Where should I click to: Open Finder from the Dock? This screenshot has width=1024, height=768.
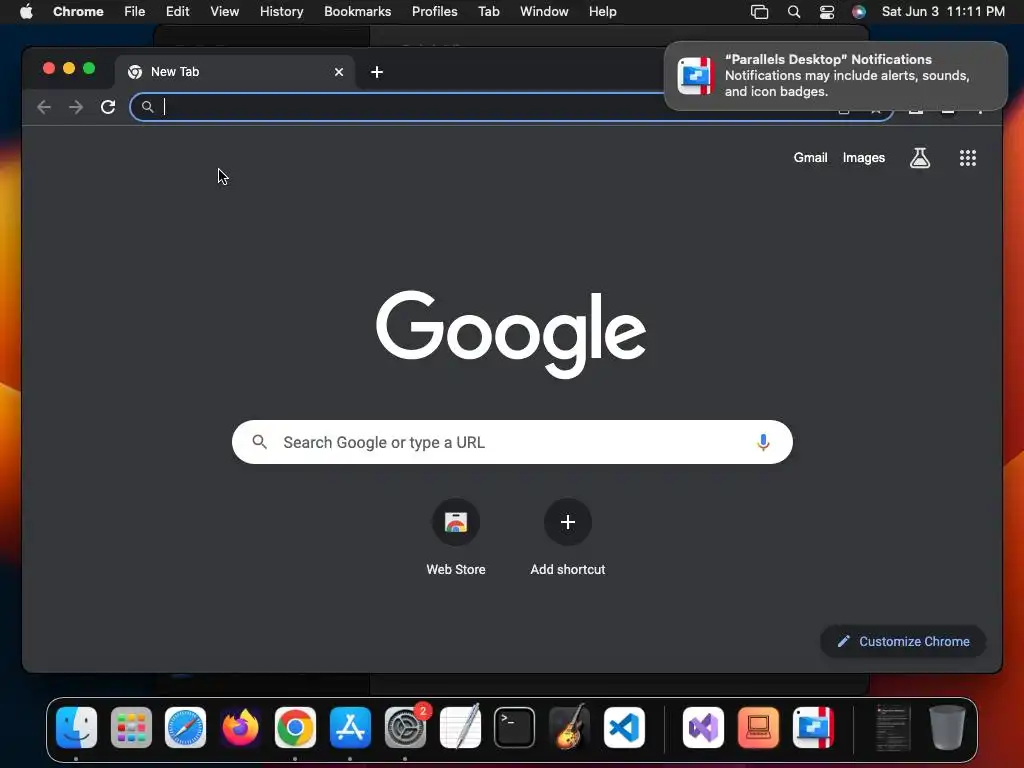76,727
